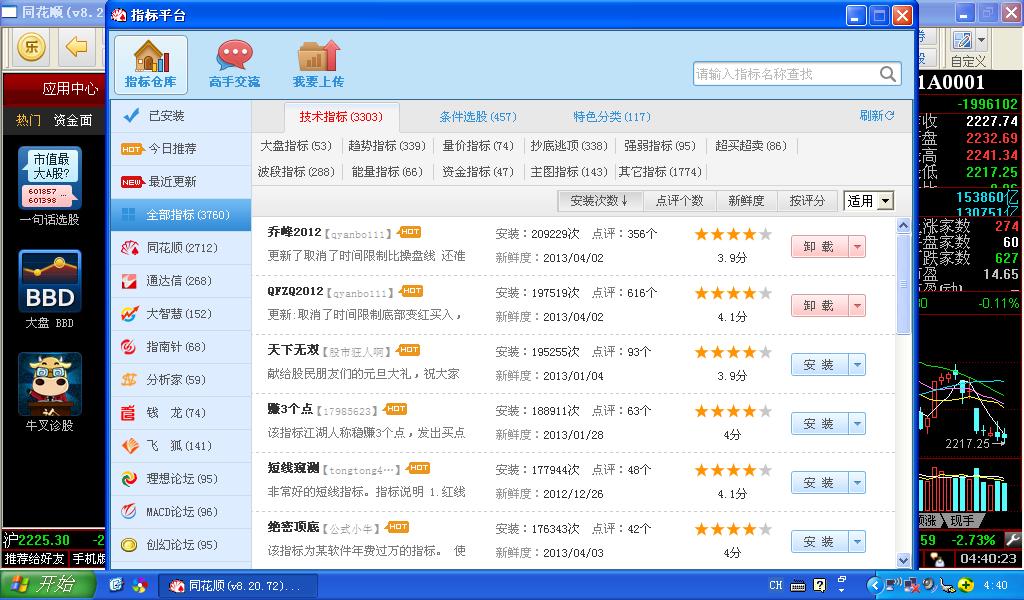The height and width of the screenshot is (600, 1024).
Task: Click the 刷新 refresh link
Action: coord(876,116)
